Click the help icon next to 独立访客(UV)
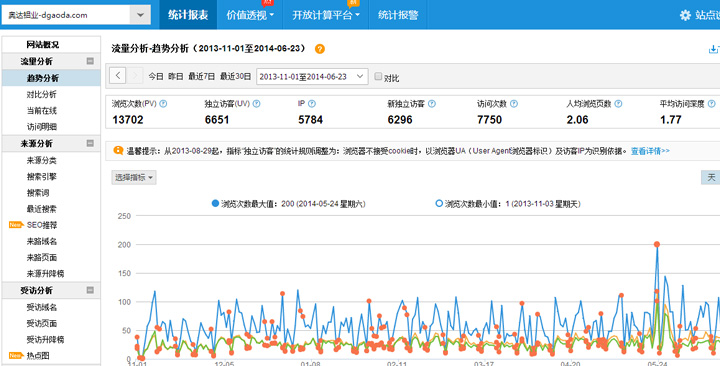This screenshot has width=720, height=366. (x=257, y=104)
